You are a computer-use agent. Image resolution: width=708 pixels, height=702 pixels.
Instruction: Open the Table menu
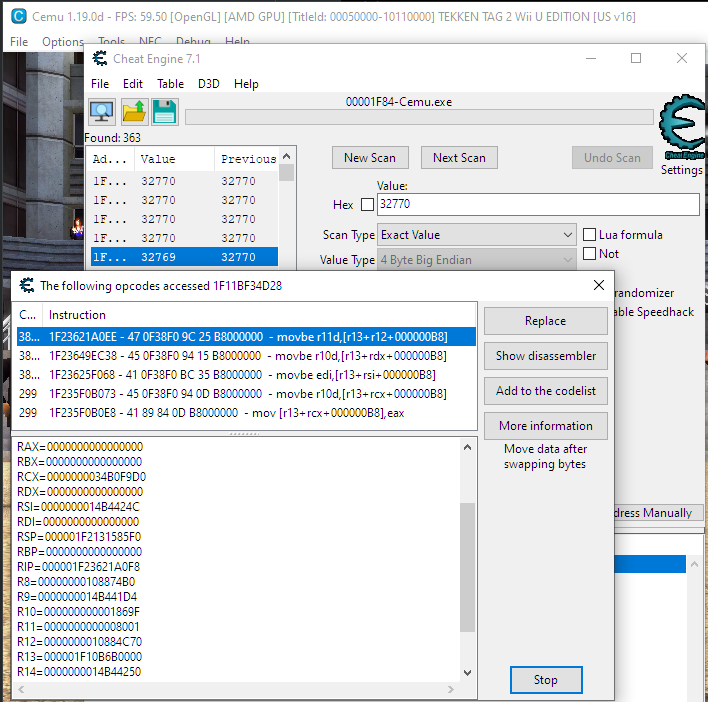pyautogui.click(x=170, y=84)
